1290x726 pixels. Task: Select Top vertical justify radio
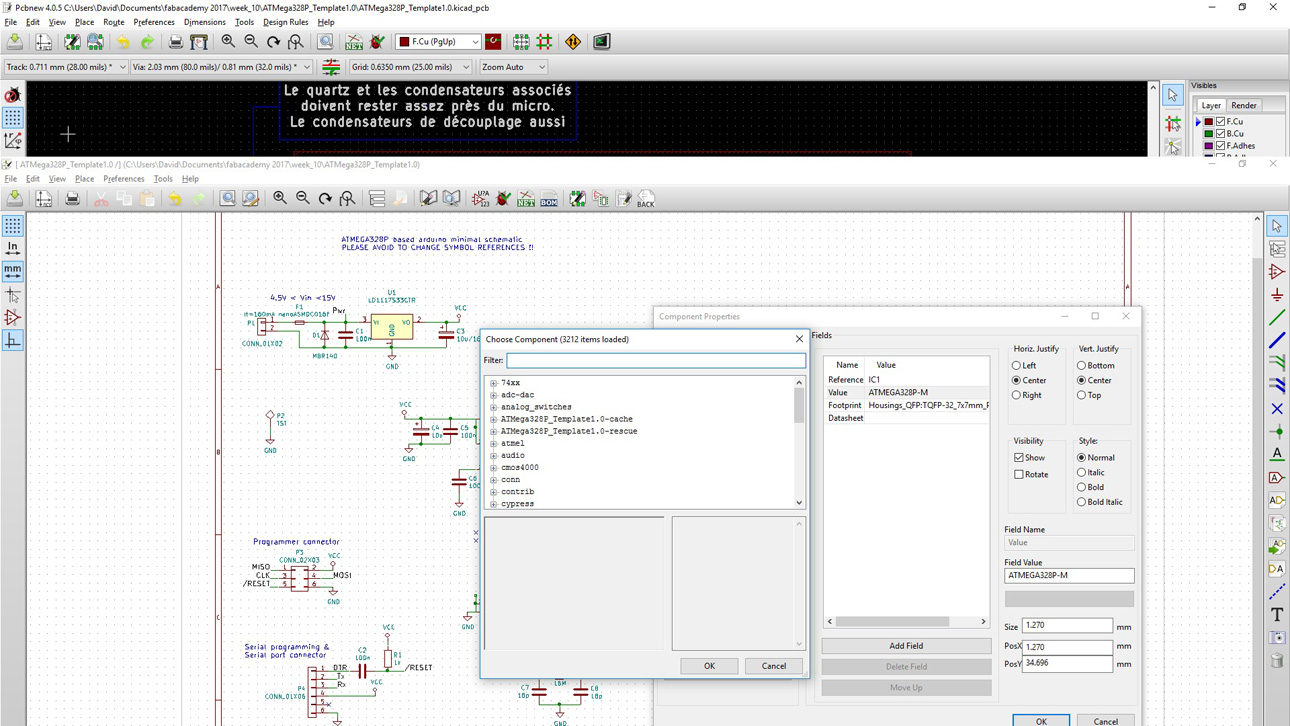(1082, 395)
